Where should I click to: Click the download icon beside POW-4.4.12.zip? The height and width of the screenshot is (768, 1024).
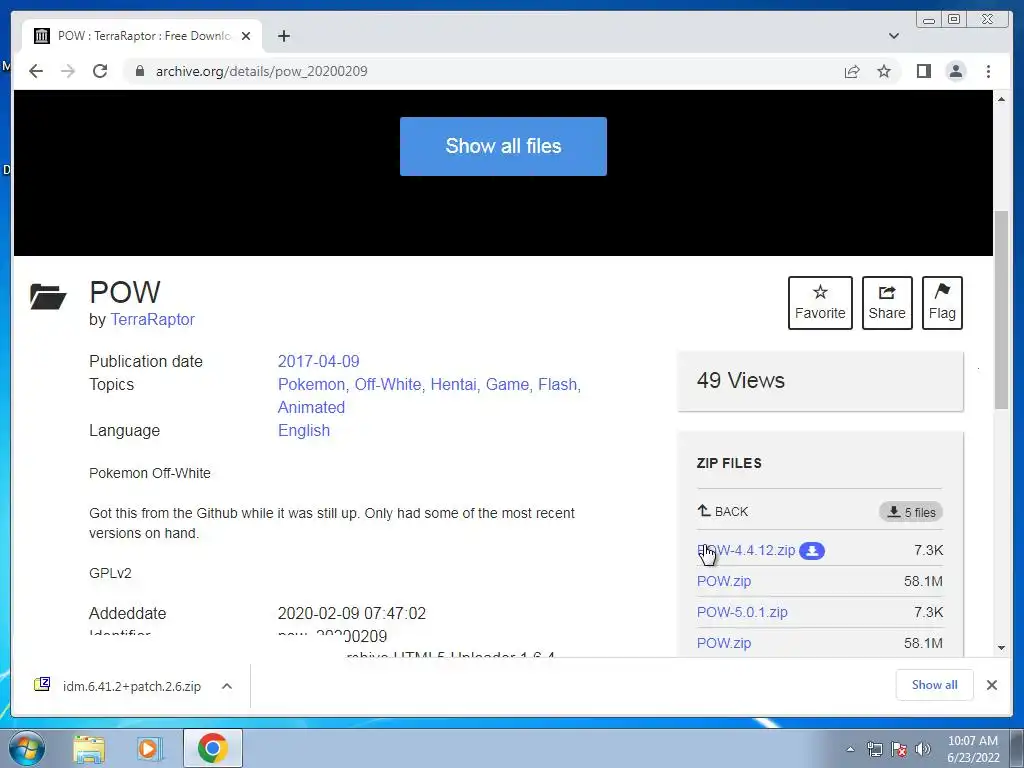pos(812,551)
